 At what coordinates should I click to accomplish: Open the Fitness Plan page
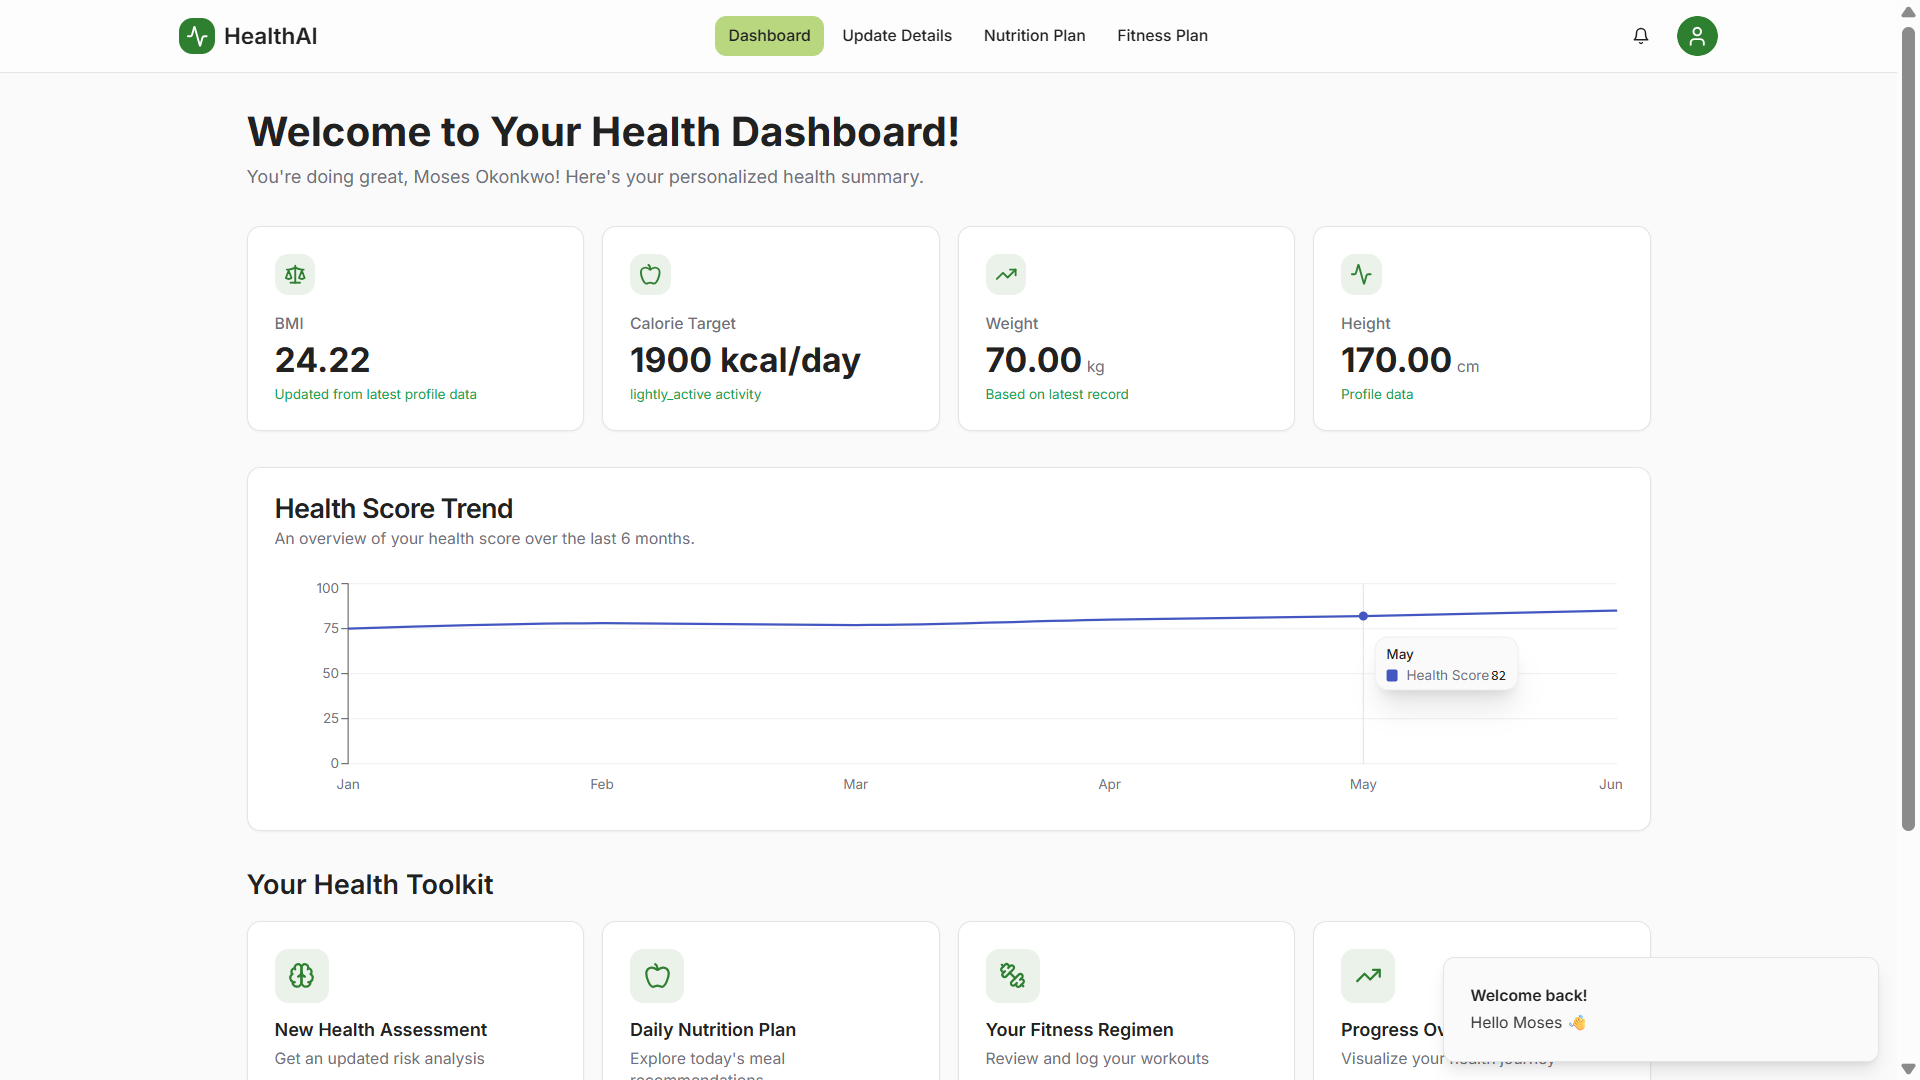pos(1162,36)
